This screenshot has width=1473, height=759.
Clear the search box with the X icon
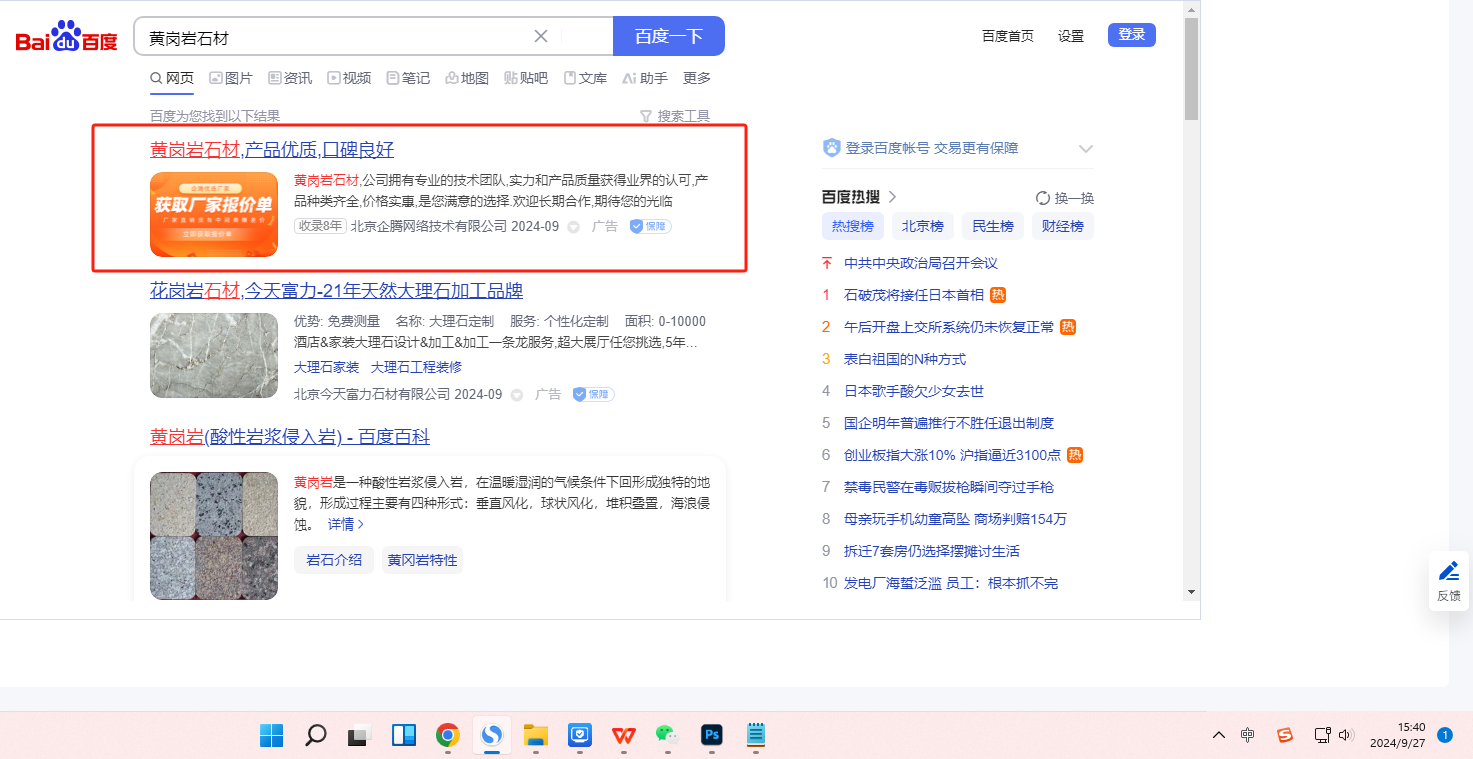pos(541,36)
